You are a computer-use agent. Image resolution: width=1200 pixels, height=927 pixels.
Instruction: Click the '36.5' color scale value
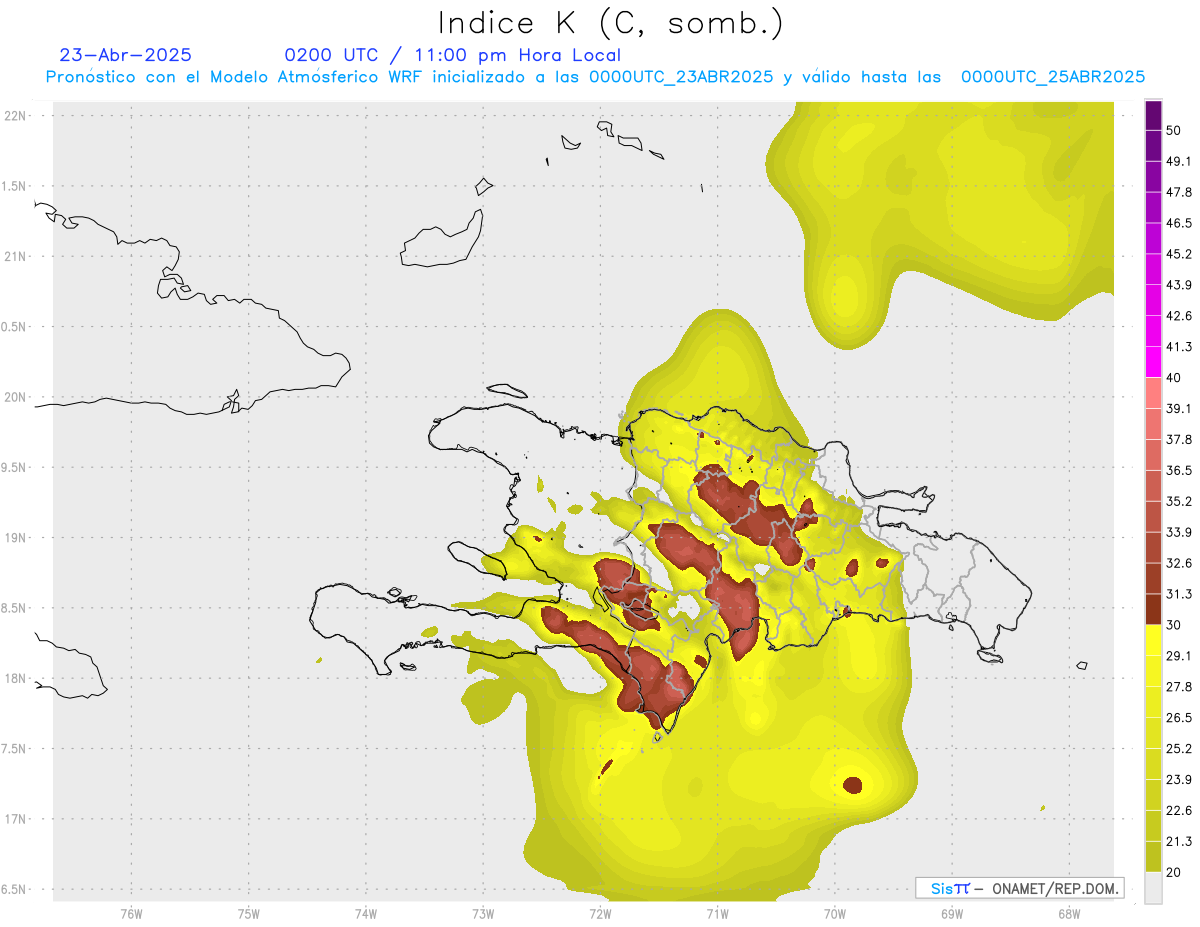(1179, 470)
